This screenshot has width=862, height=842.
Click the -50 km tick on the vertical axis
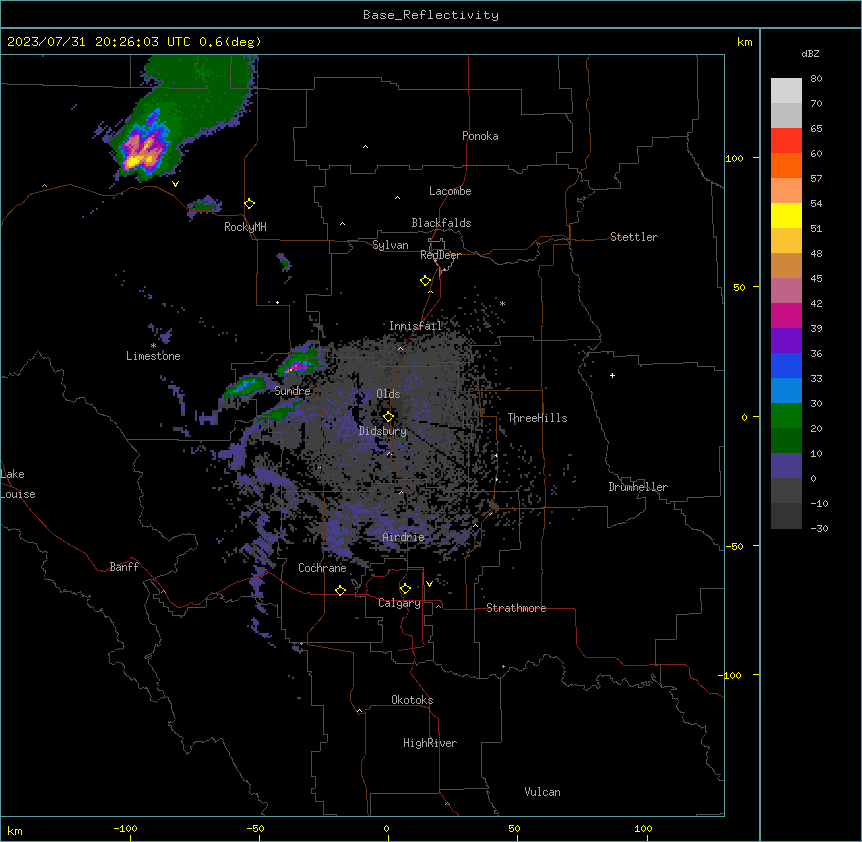tap(734, 546)
